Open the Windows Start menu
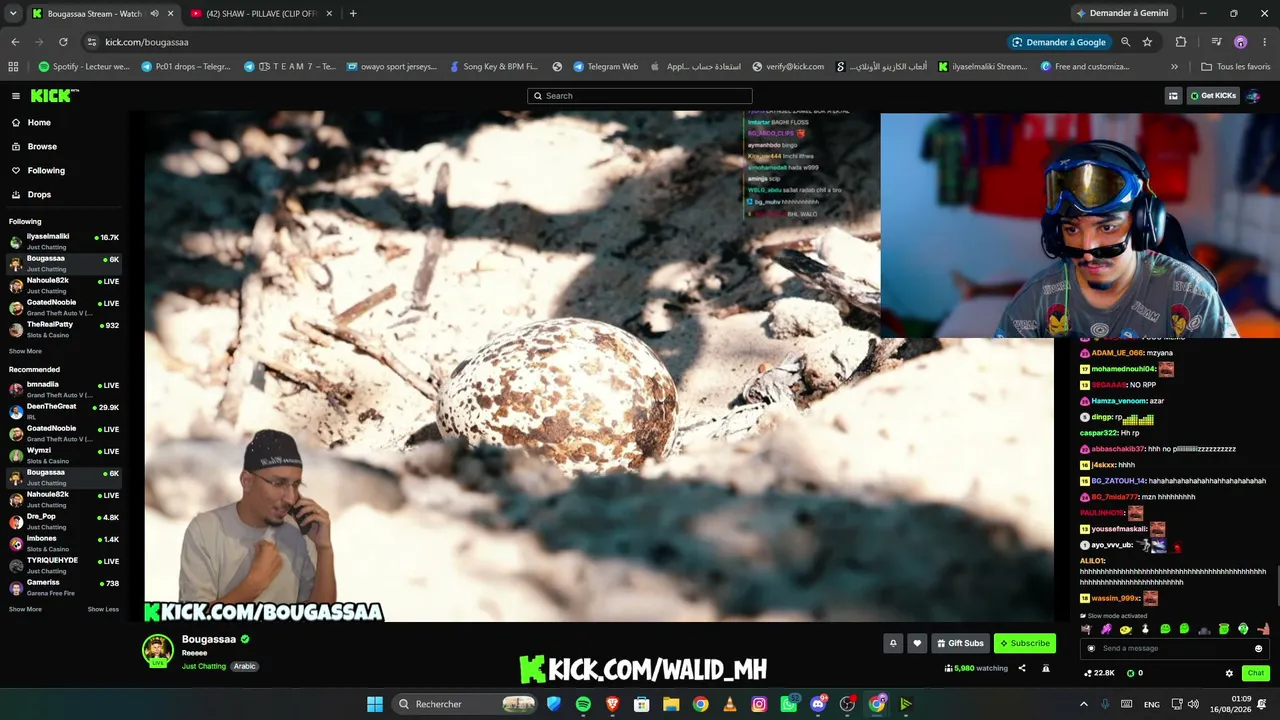 [x=375, y=704]
